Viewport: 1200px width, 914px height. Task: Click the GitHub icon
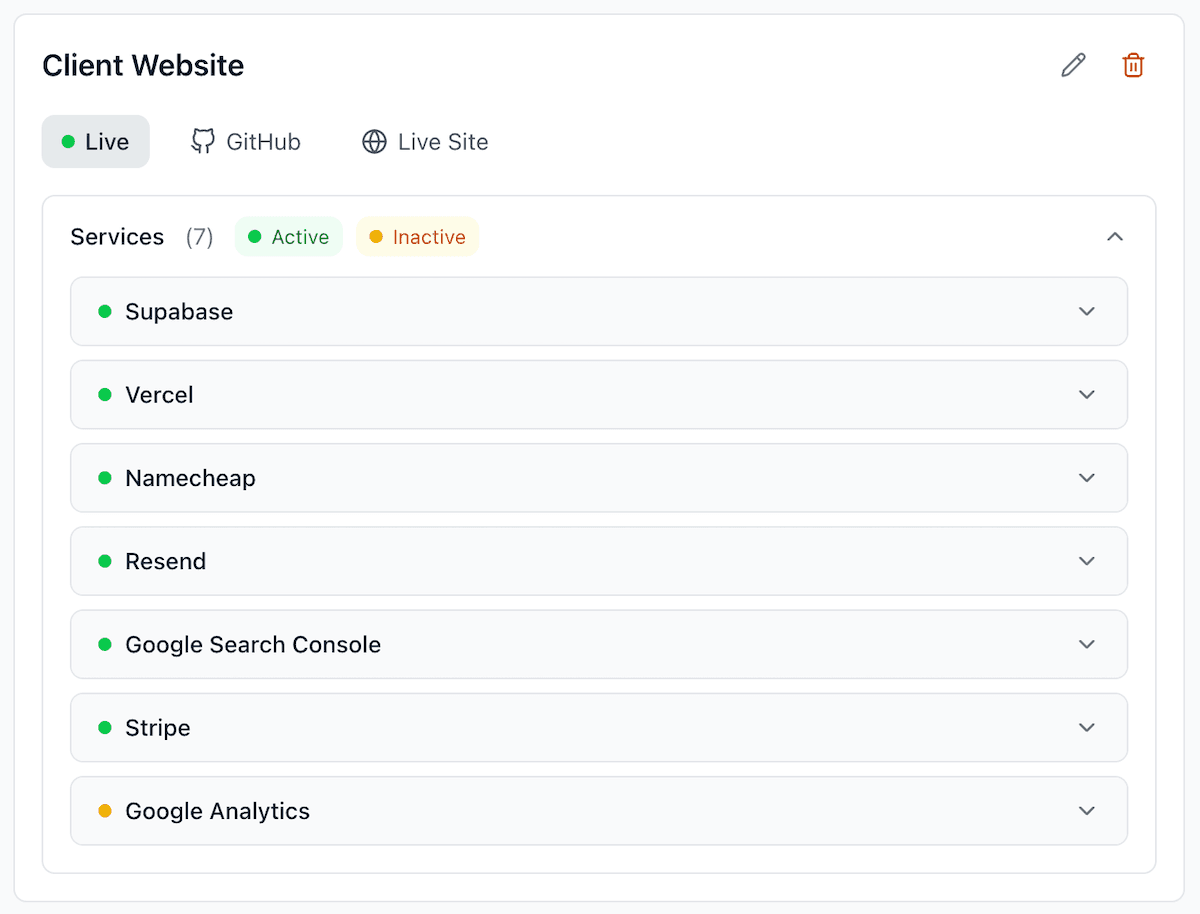coord(203,141)
